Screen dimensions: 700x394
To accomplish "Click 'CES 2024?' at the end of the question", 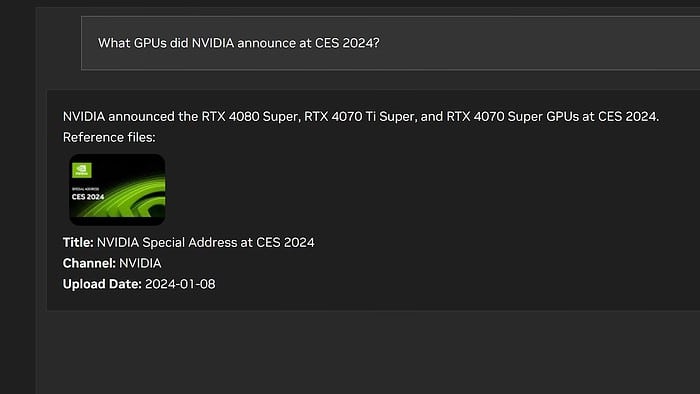I will click(x=347, y=43).
